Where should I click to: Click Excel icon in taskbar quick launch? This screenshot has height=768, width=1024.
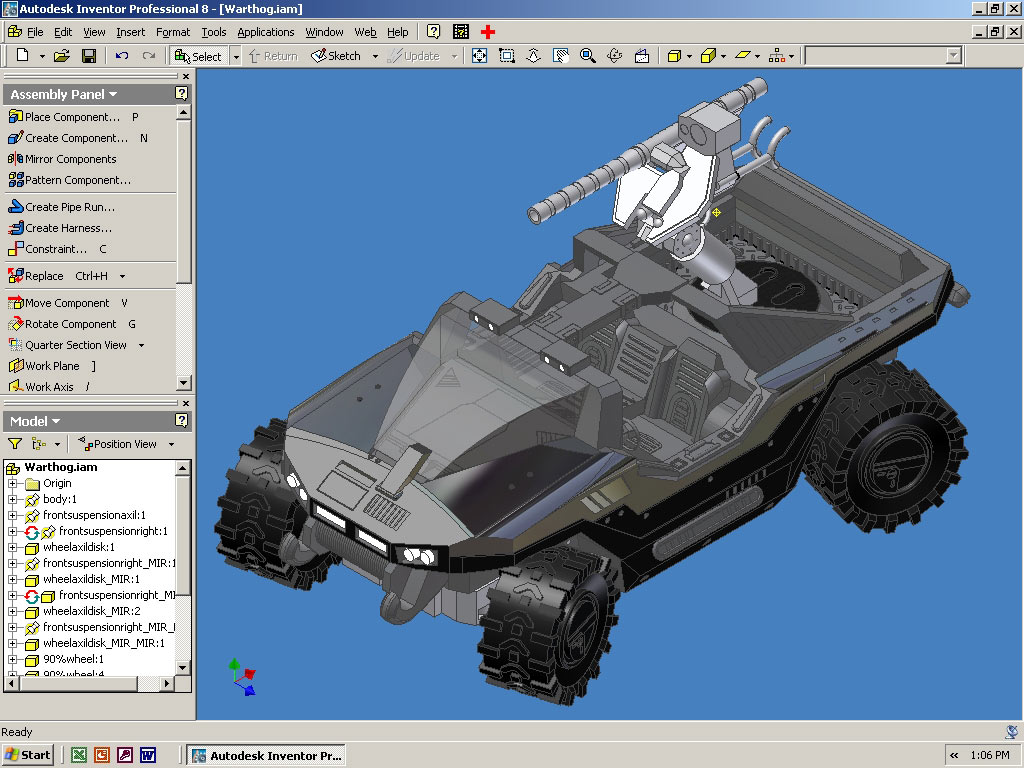pos(78,756)
